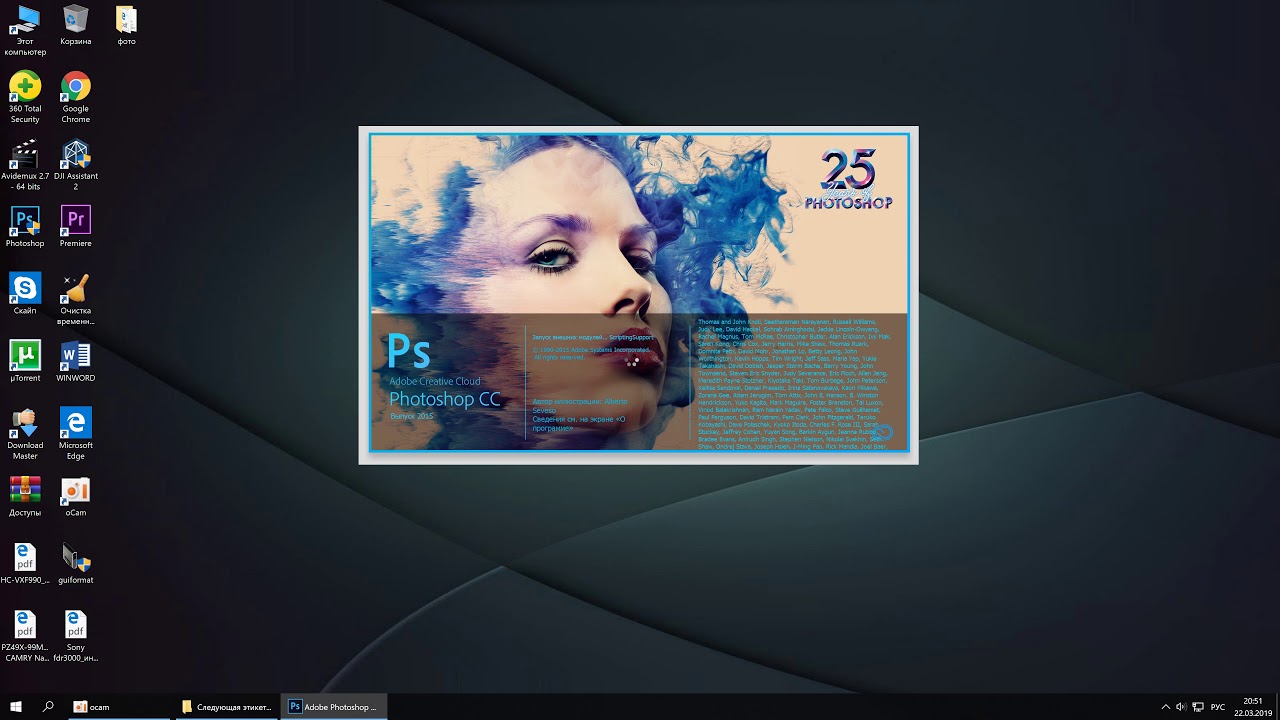Screen dimensions: 1280x720
Task: Click the Photoshop CC title text
Action: point(445,399)
